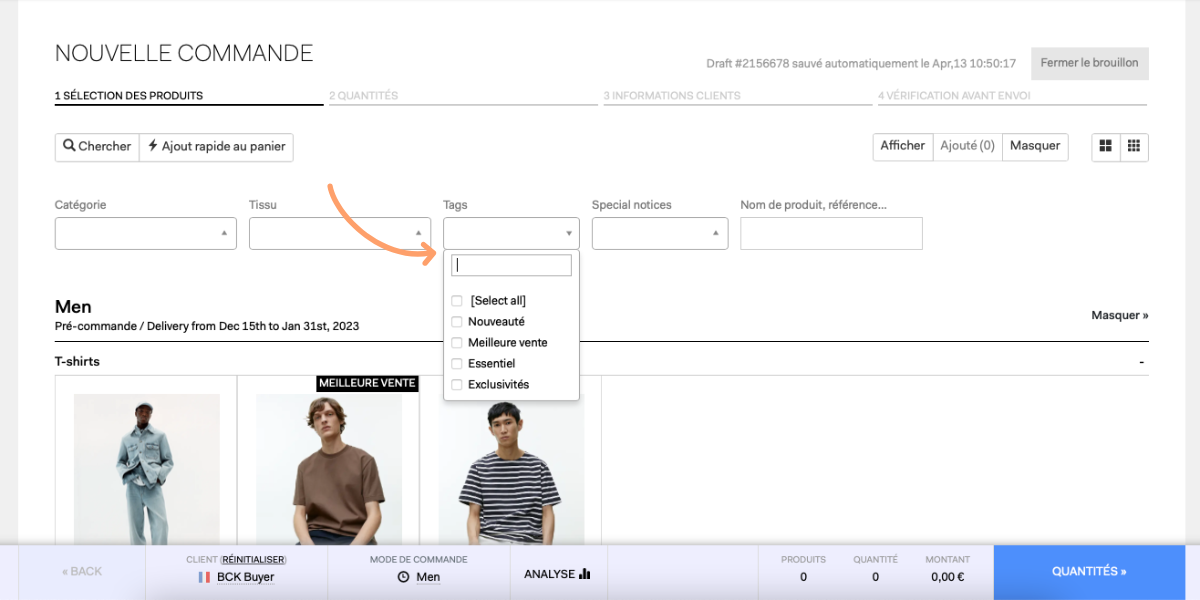Open the Special notices dropdown
The image size is (1200, 600).
click(x=660, y=233)
